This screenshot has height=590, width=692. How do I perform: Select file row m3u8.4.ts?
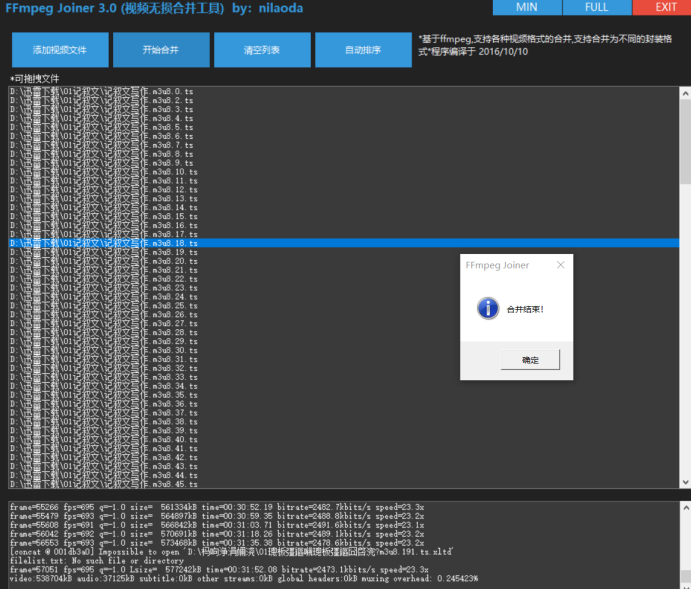(x=344, y=118)
